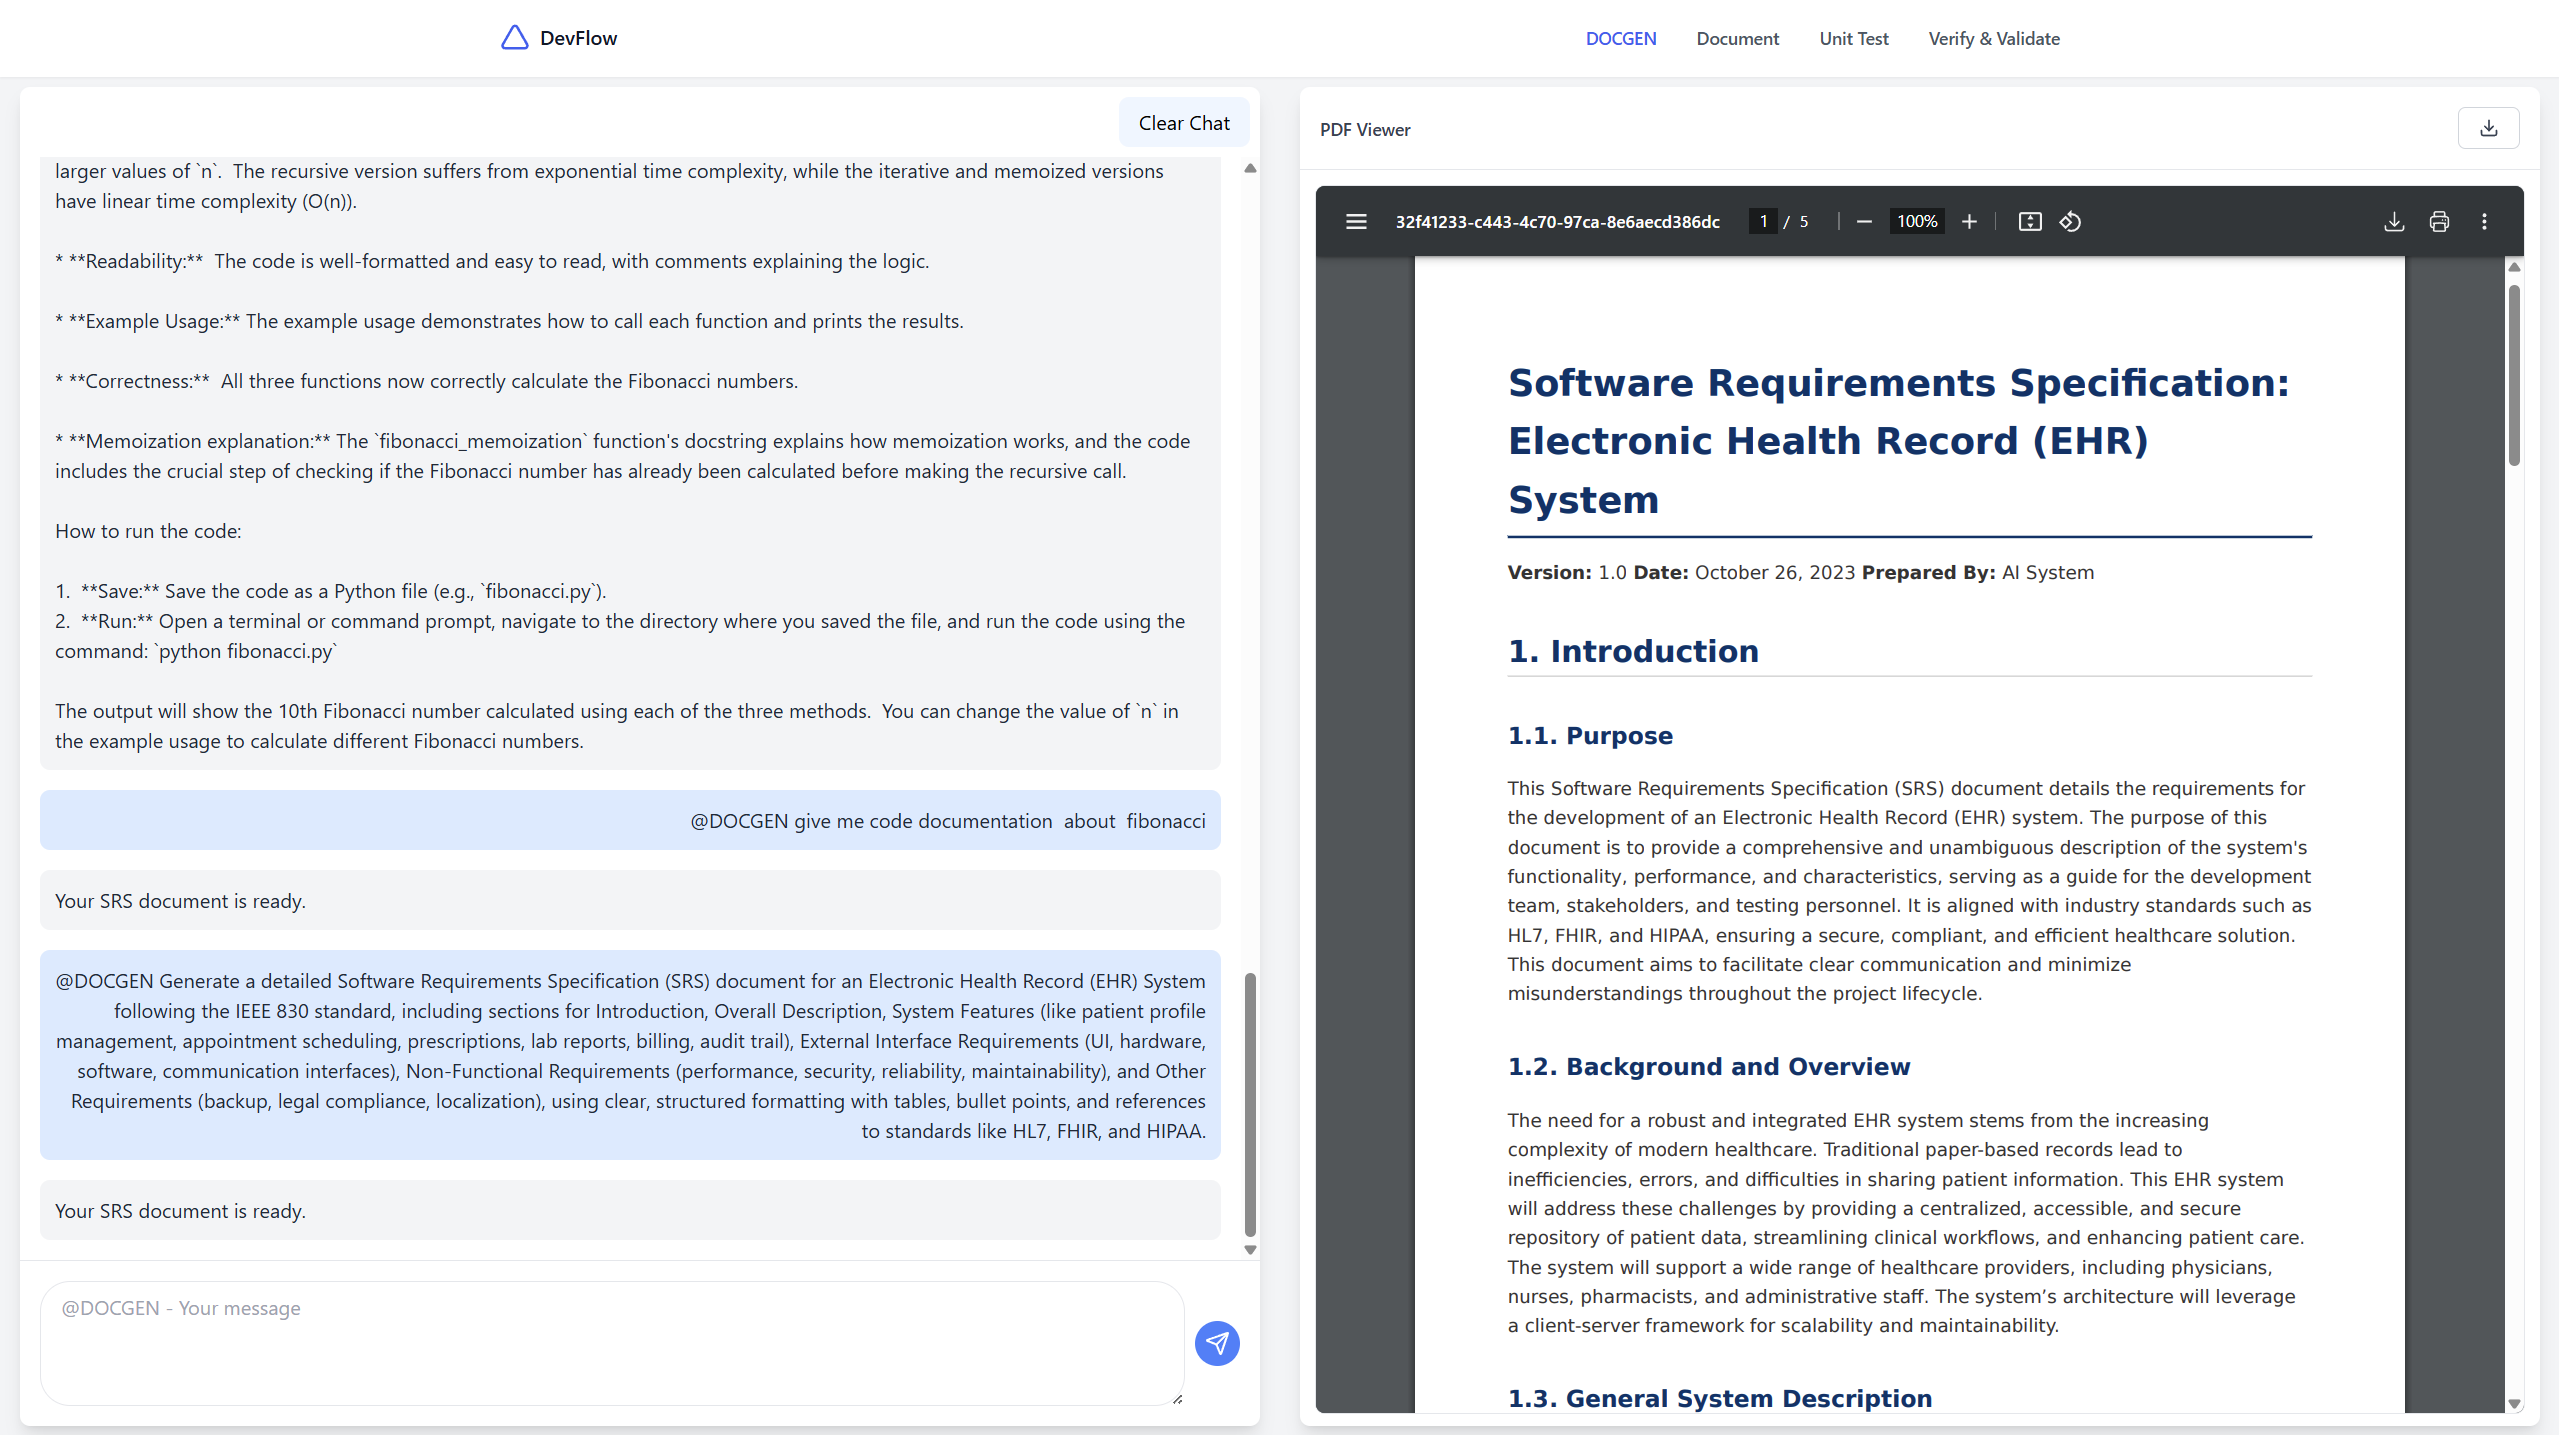Click the fit-to-page icon in PDF toolbar
2559x1435 pixels.
2030,221
